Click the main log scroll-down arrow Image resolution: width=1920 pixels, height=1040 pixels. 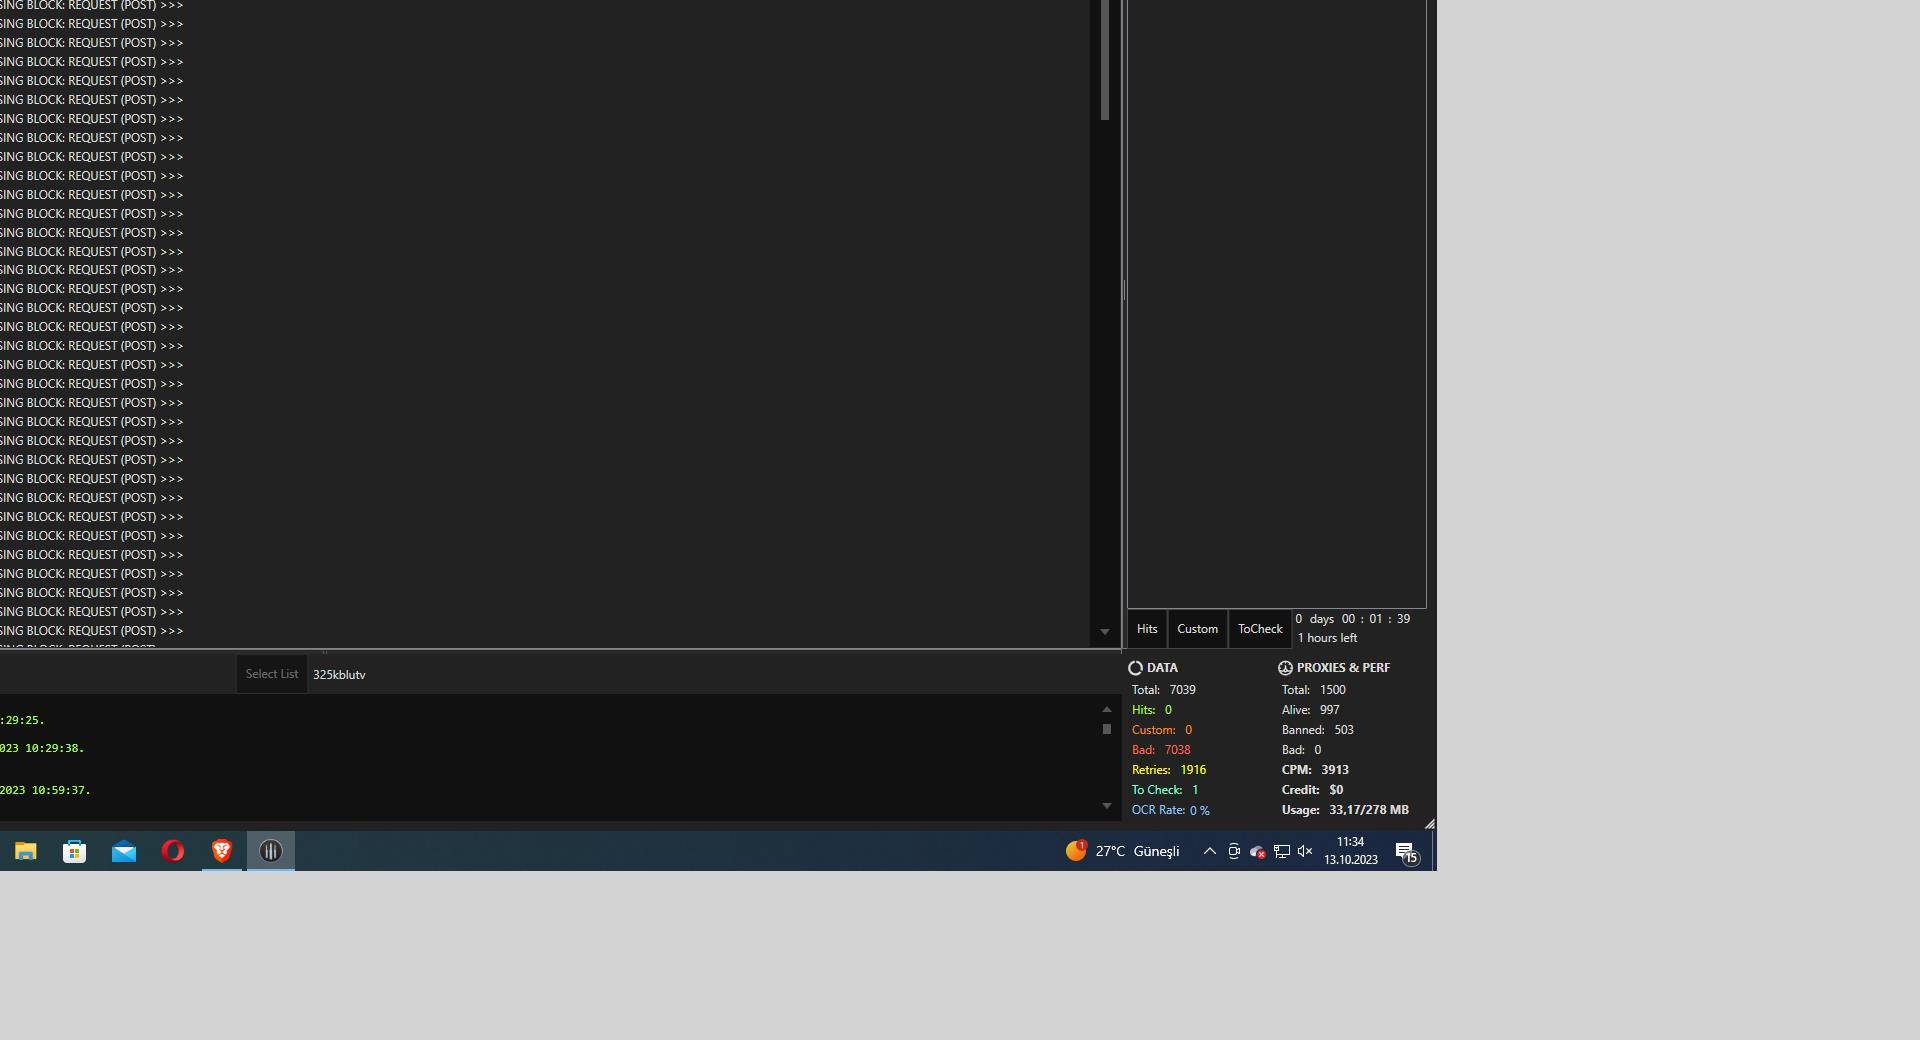click(x=1105, y=632)
